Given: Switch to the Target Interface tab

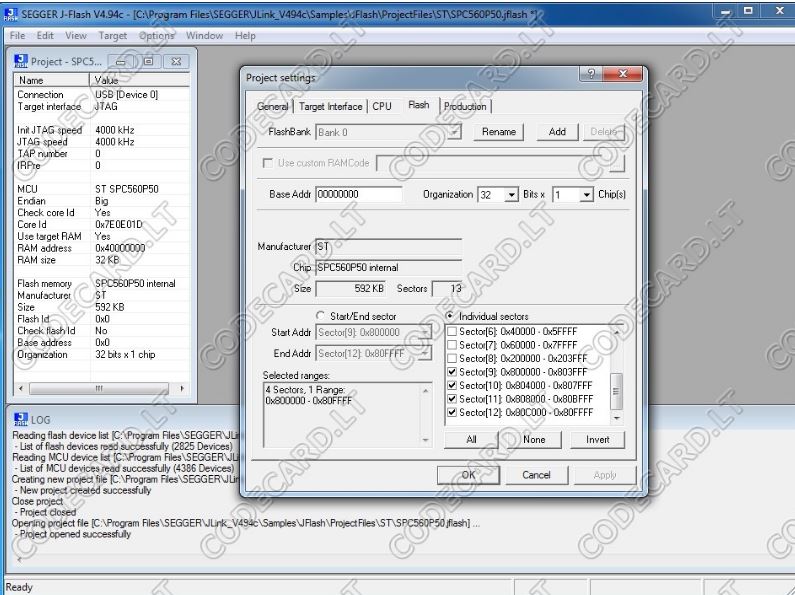Looking at the screenshot, I should pos(331,106).
